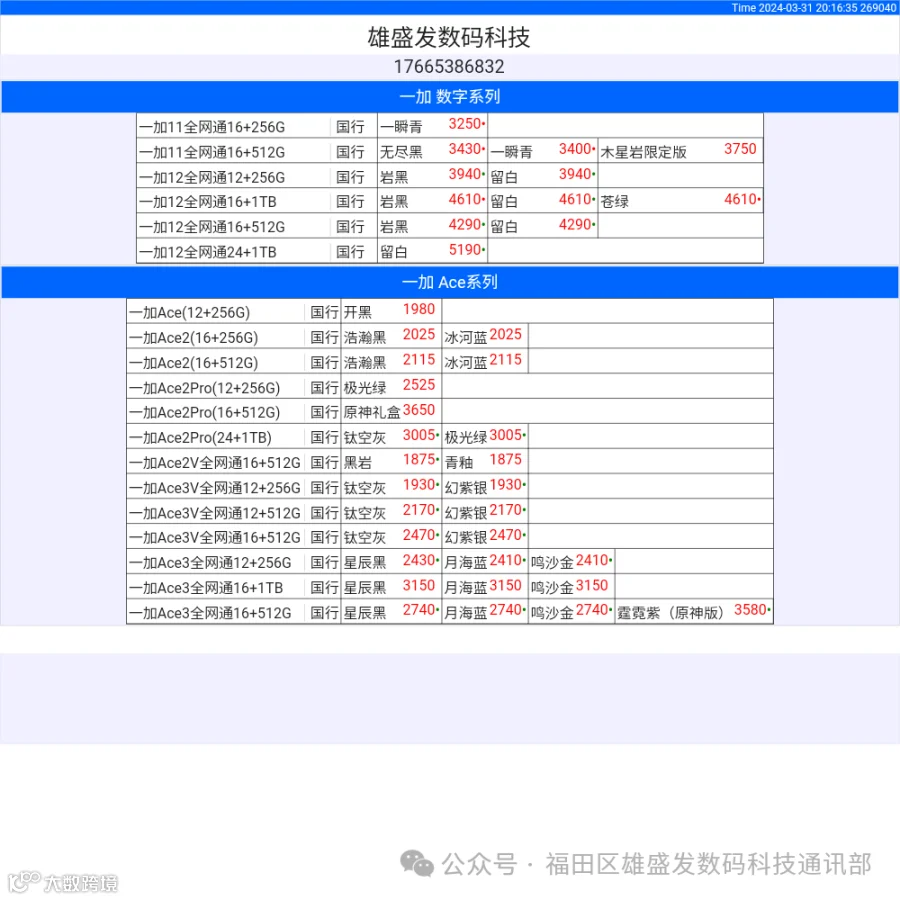Click the Time 2024-03-31 timestamp at top
900x900 pixels.
[x=813, y=7]
